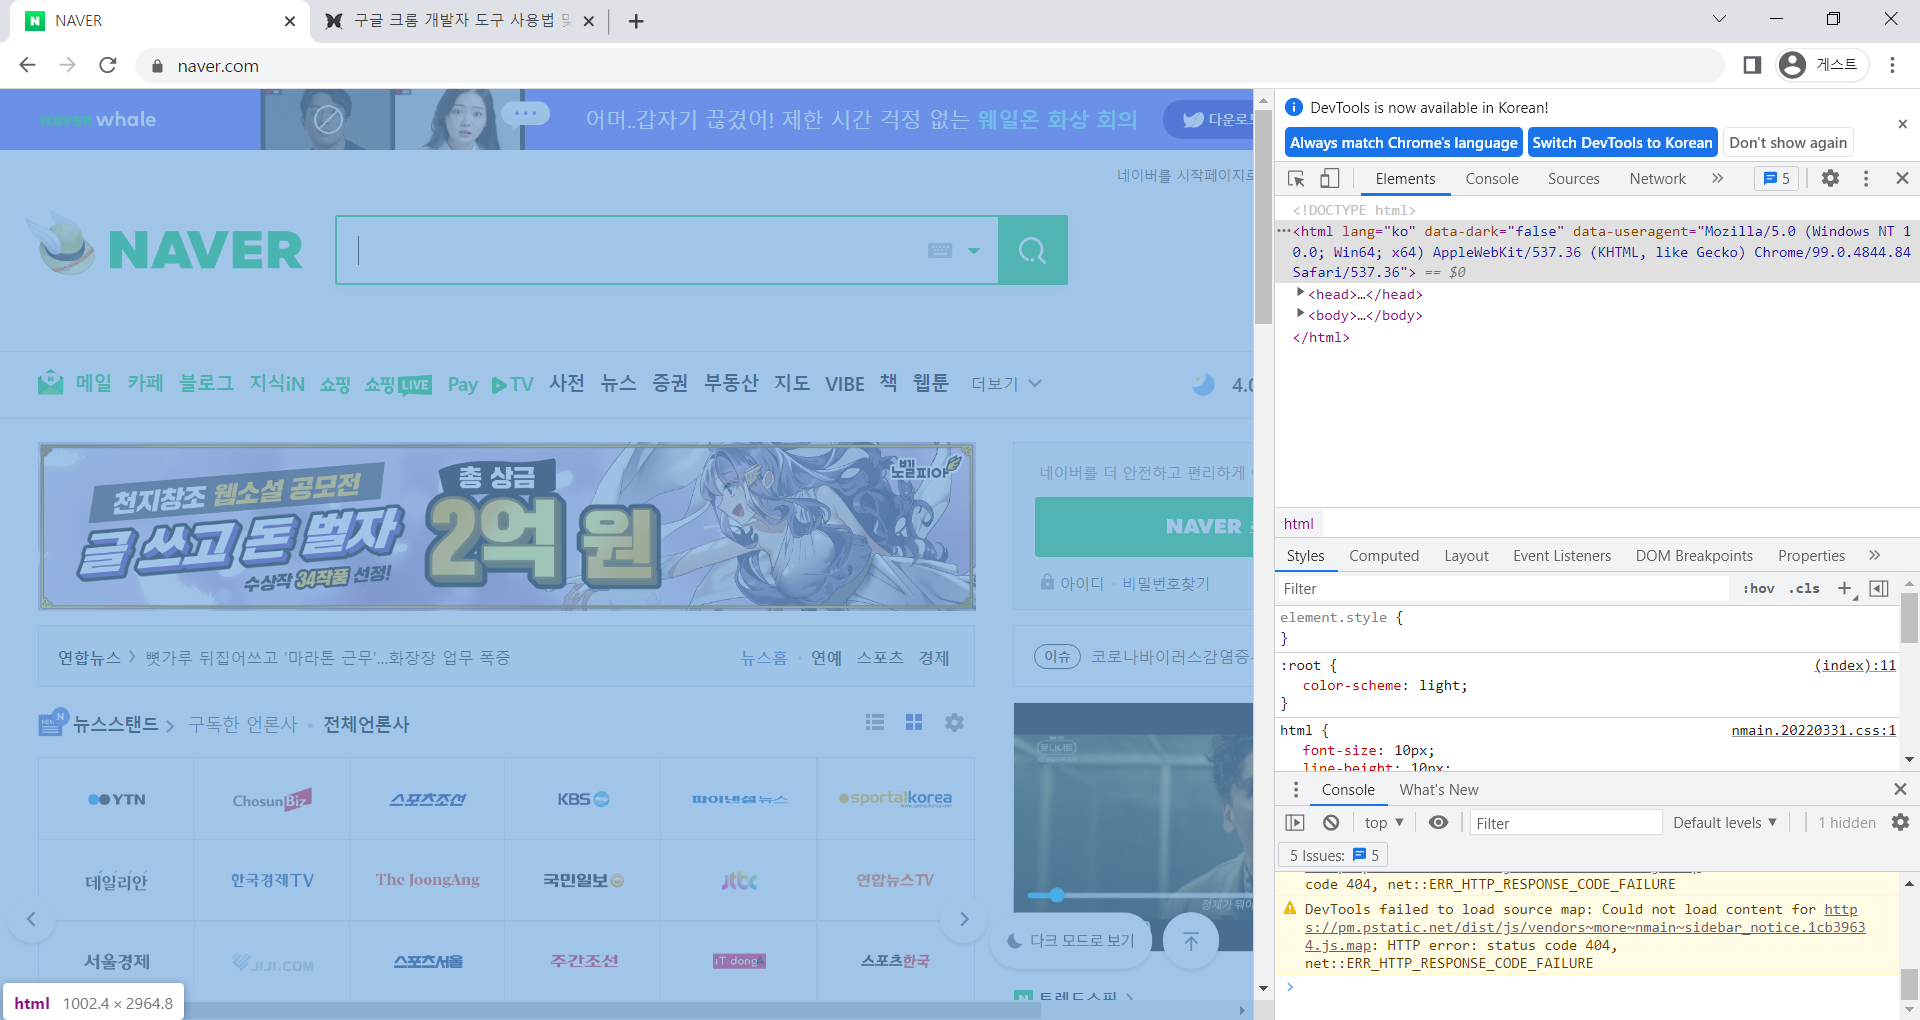Open a new browser tab
1920x1020 pixels.
(636, 21)
